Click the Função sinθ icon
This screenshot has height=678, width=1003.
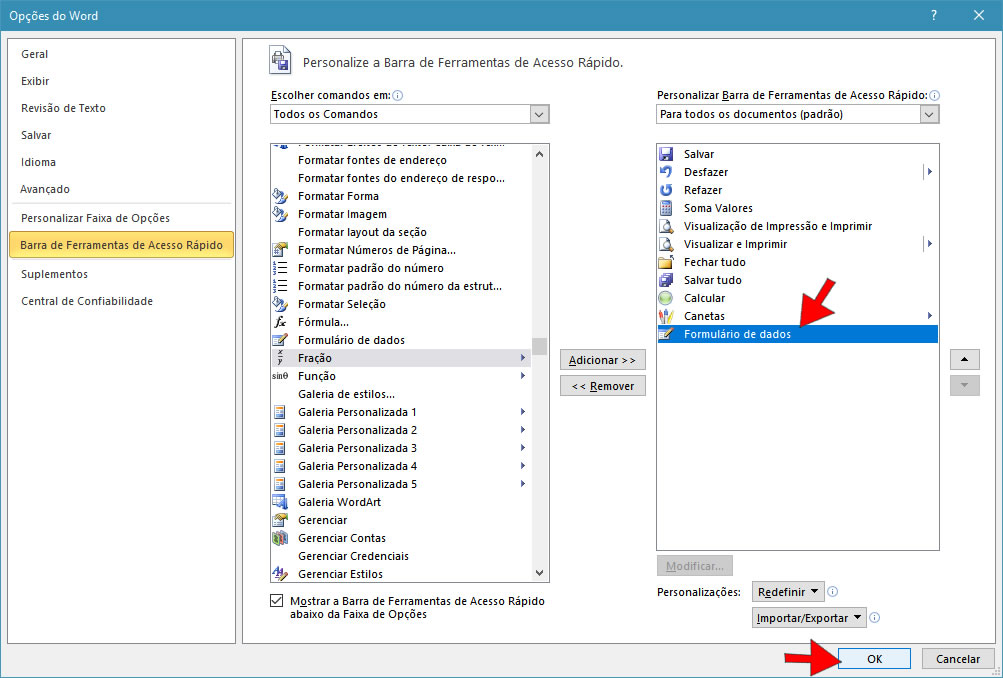[280, 376]
